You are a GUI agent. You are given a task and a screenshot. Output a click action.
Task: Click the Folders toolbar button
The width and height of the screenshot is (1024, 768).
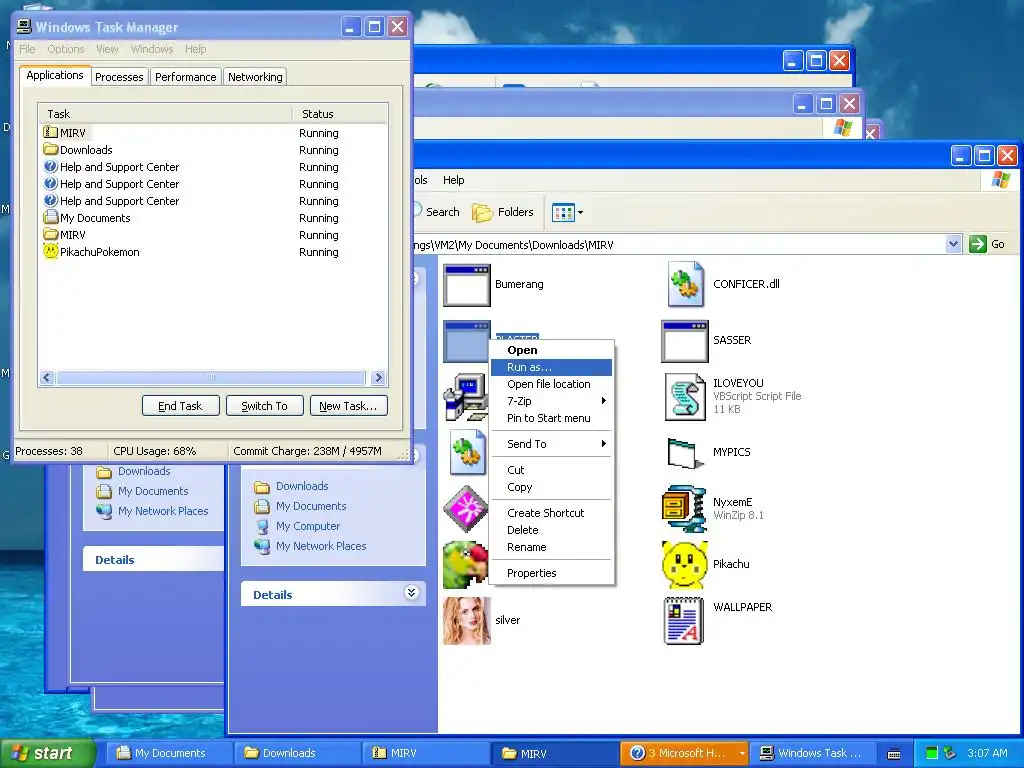click(503, 212)
